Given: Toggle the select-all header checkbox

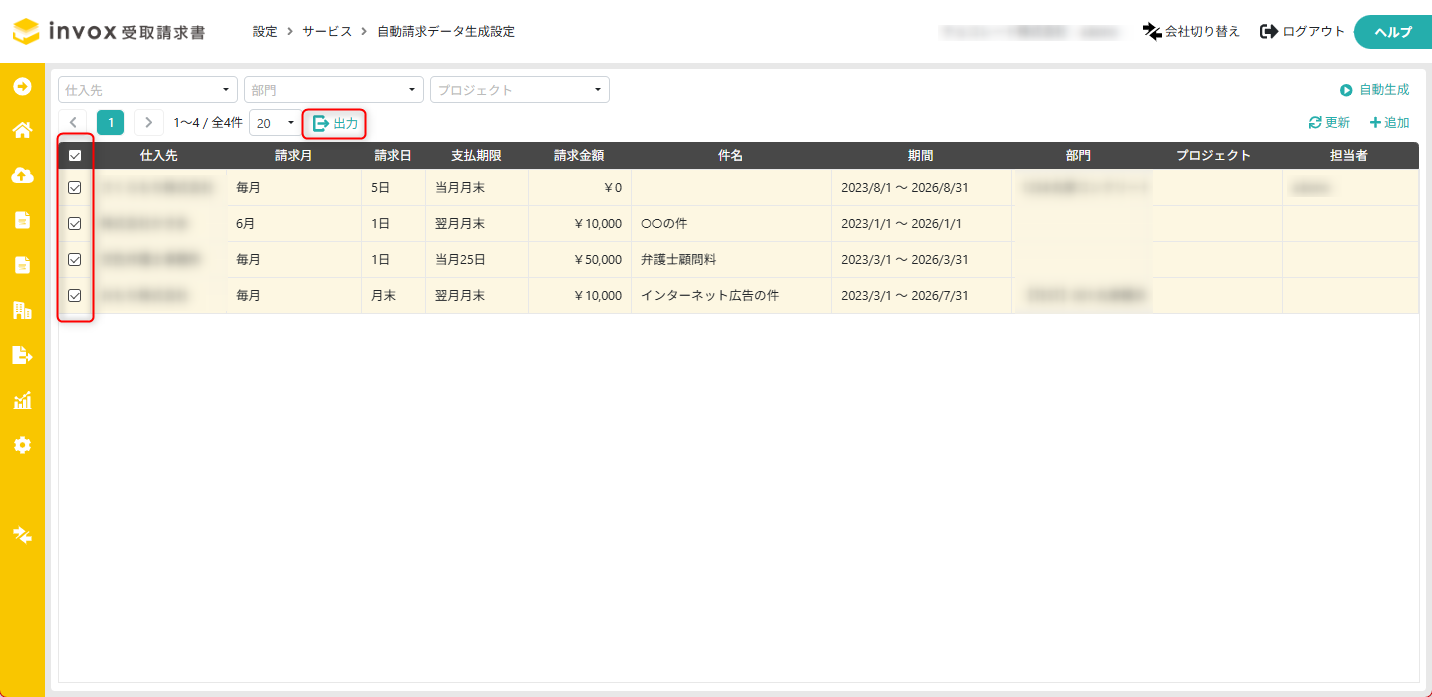Looking at the screenshot, I should point(75,156).
